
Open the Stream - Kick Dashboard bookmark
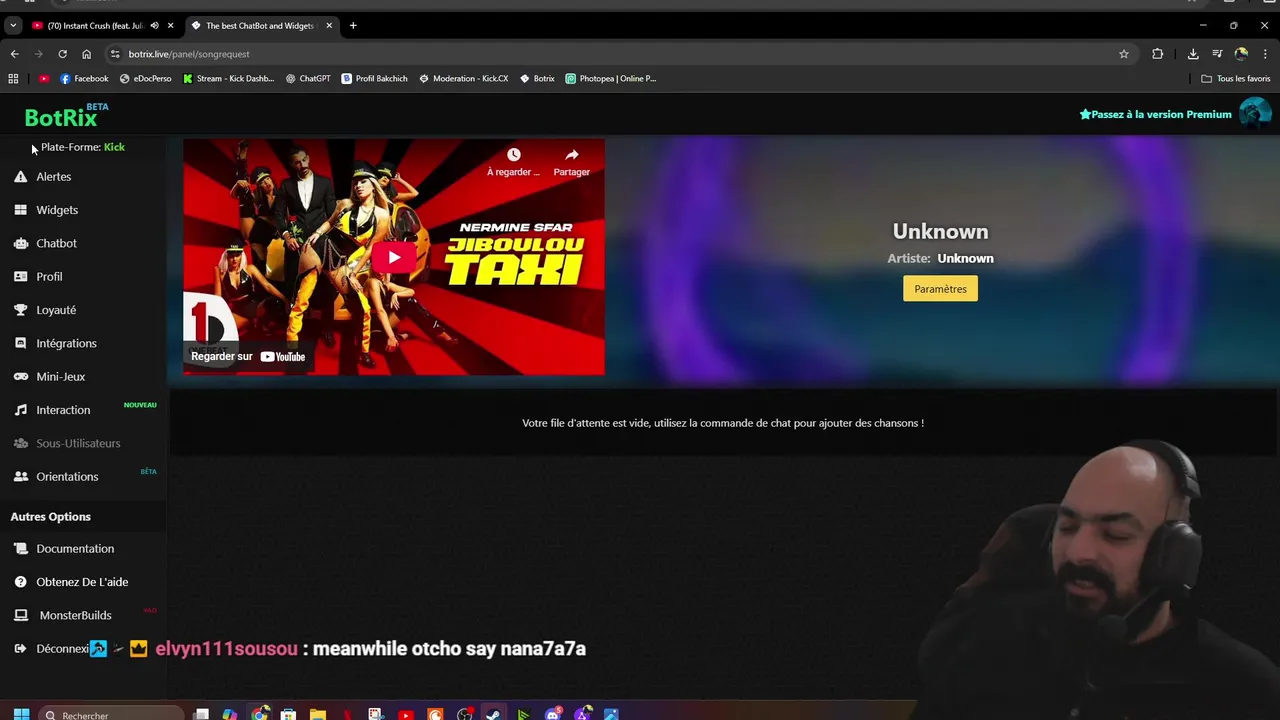[228, 78]
